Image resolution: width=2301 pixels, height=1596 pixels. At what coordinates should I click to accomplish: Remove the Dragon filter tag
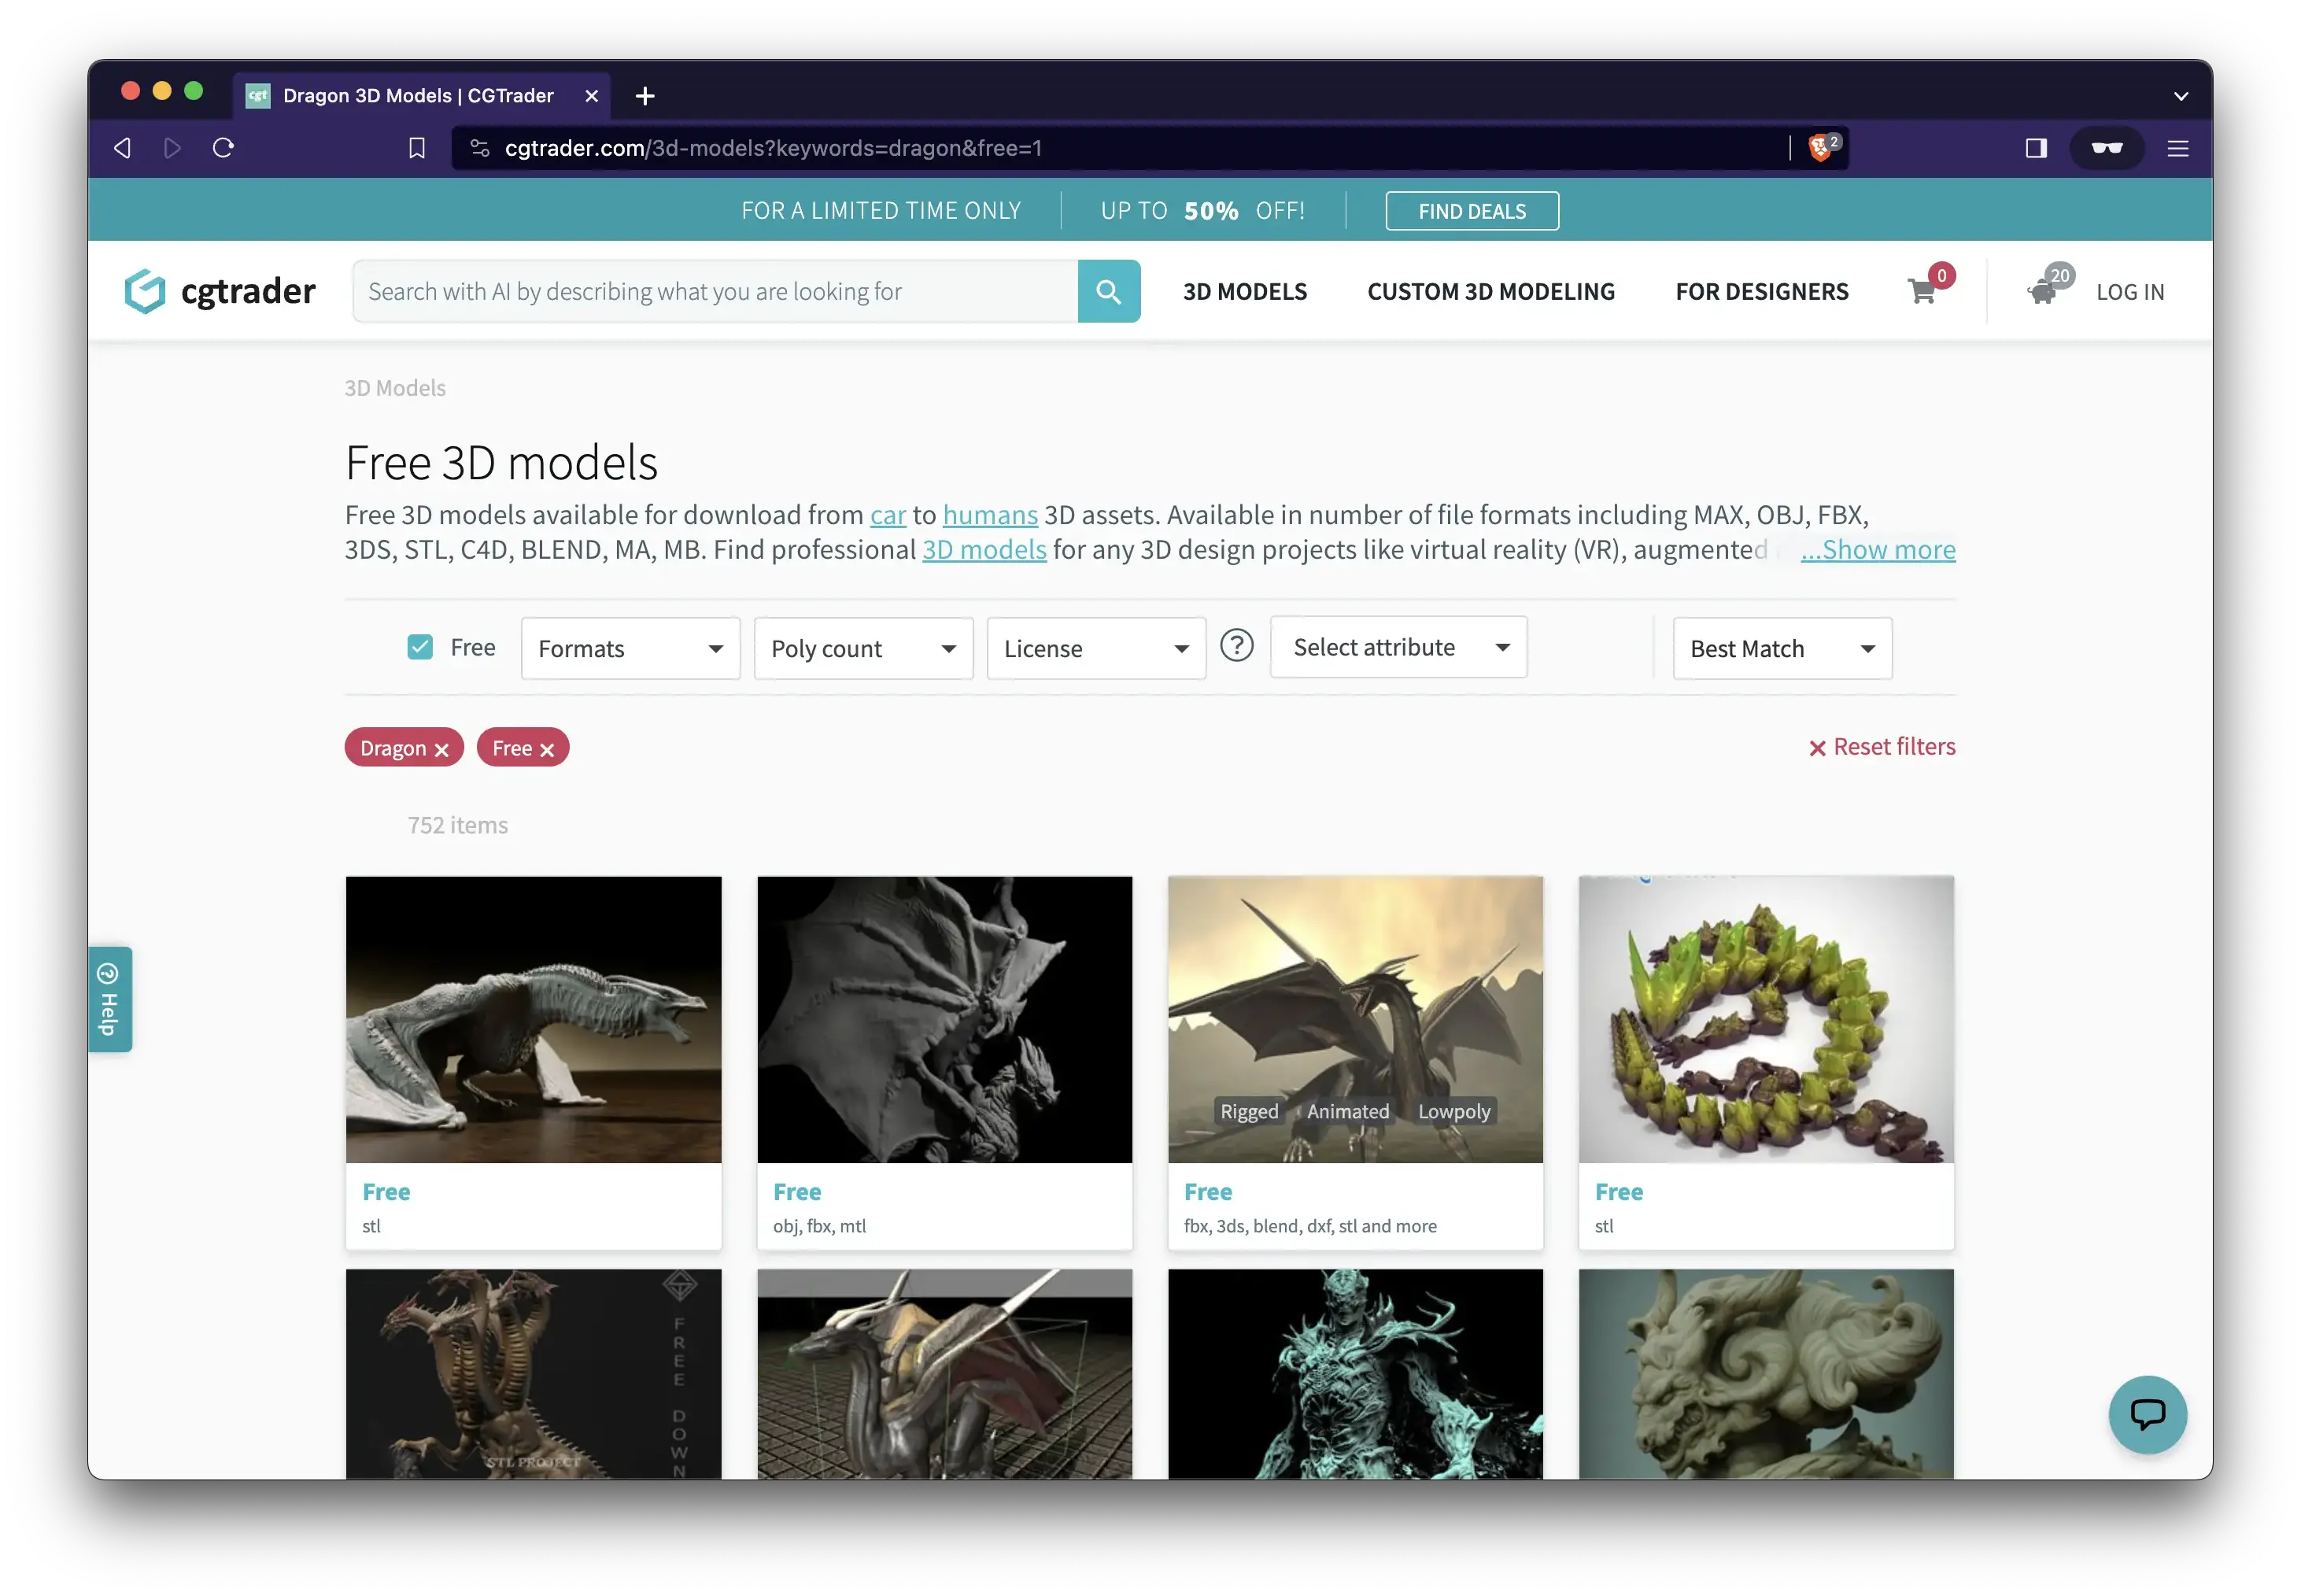coord(441,749)
